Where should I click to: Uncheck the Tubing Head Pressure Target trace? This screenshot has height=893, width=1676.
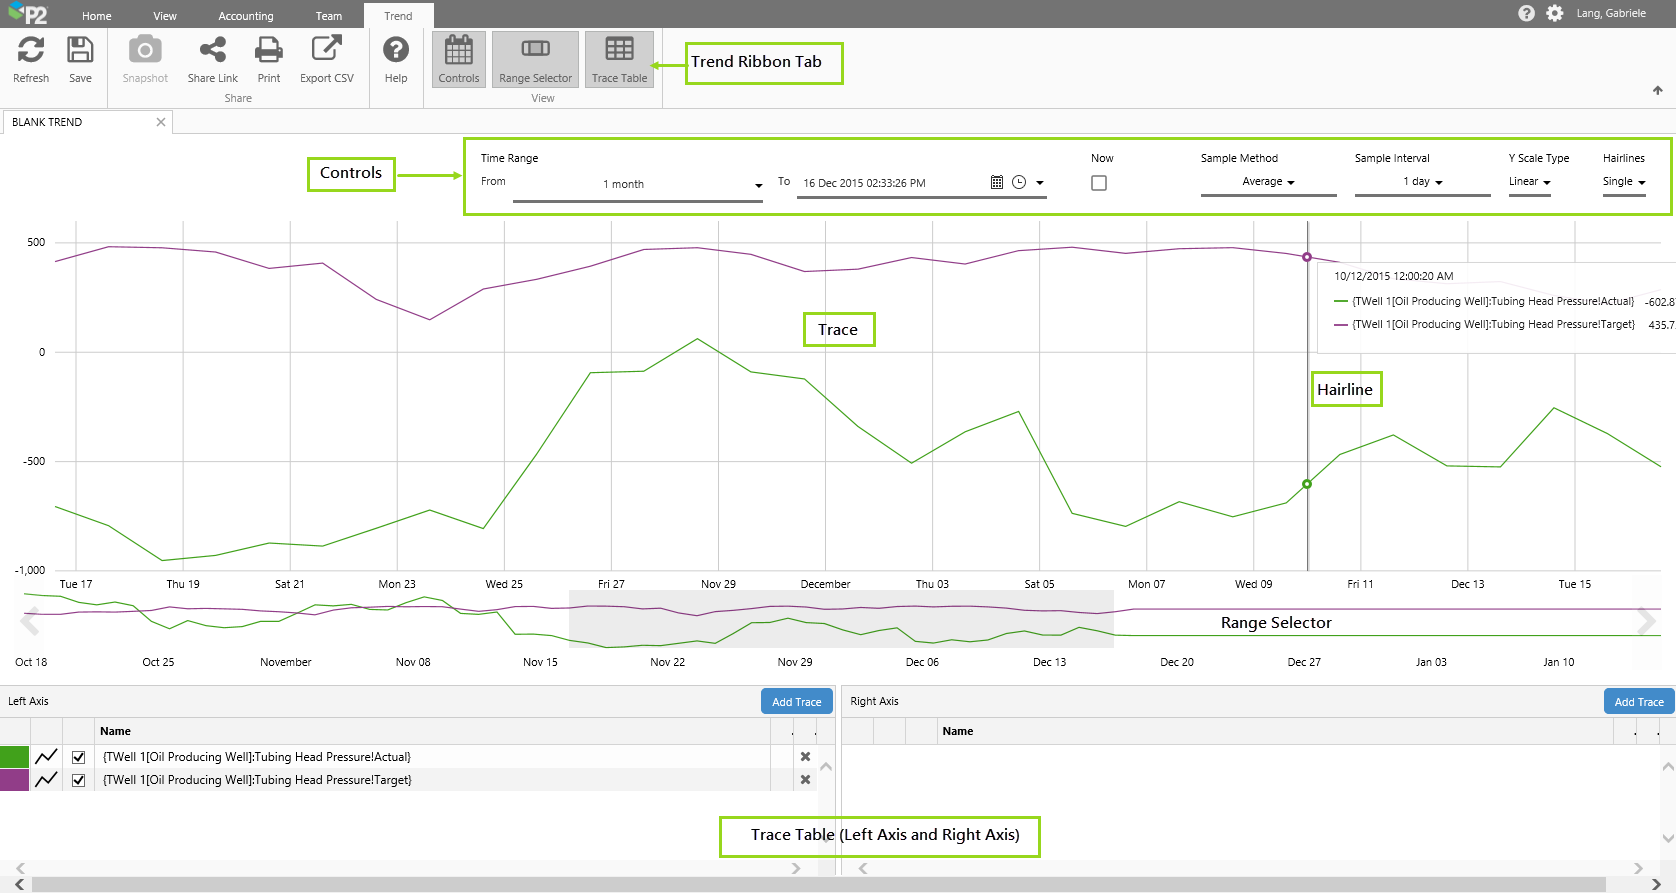click(79, 780)
